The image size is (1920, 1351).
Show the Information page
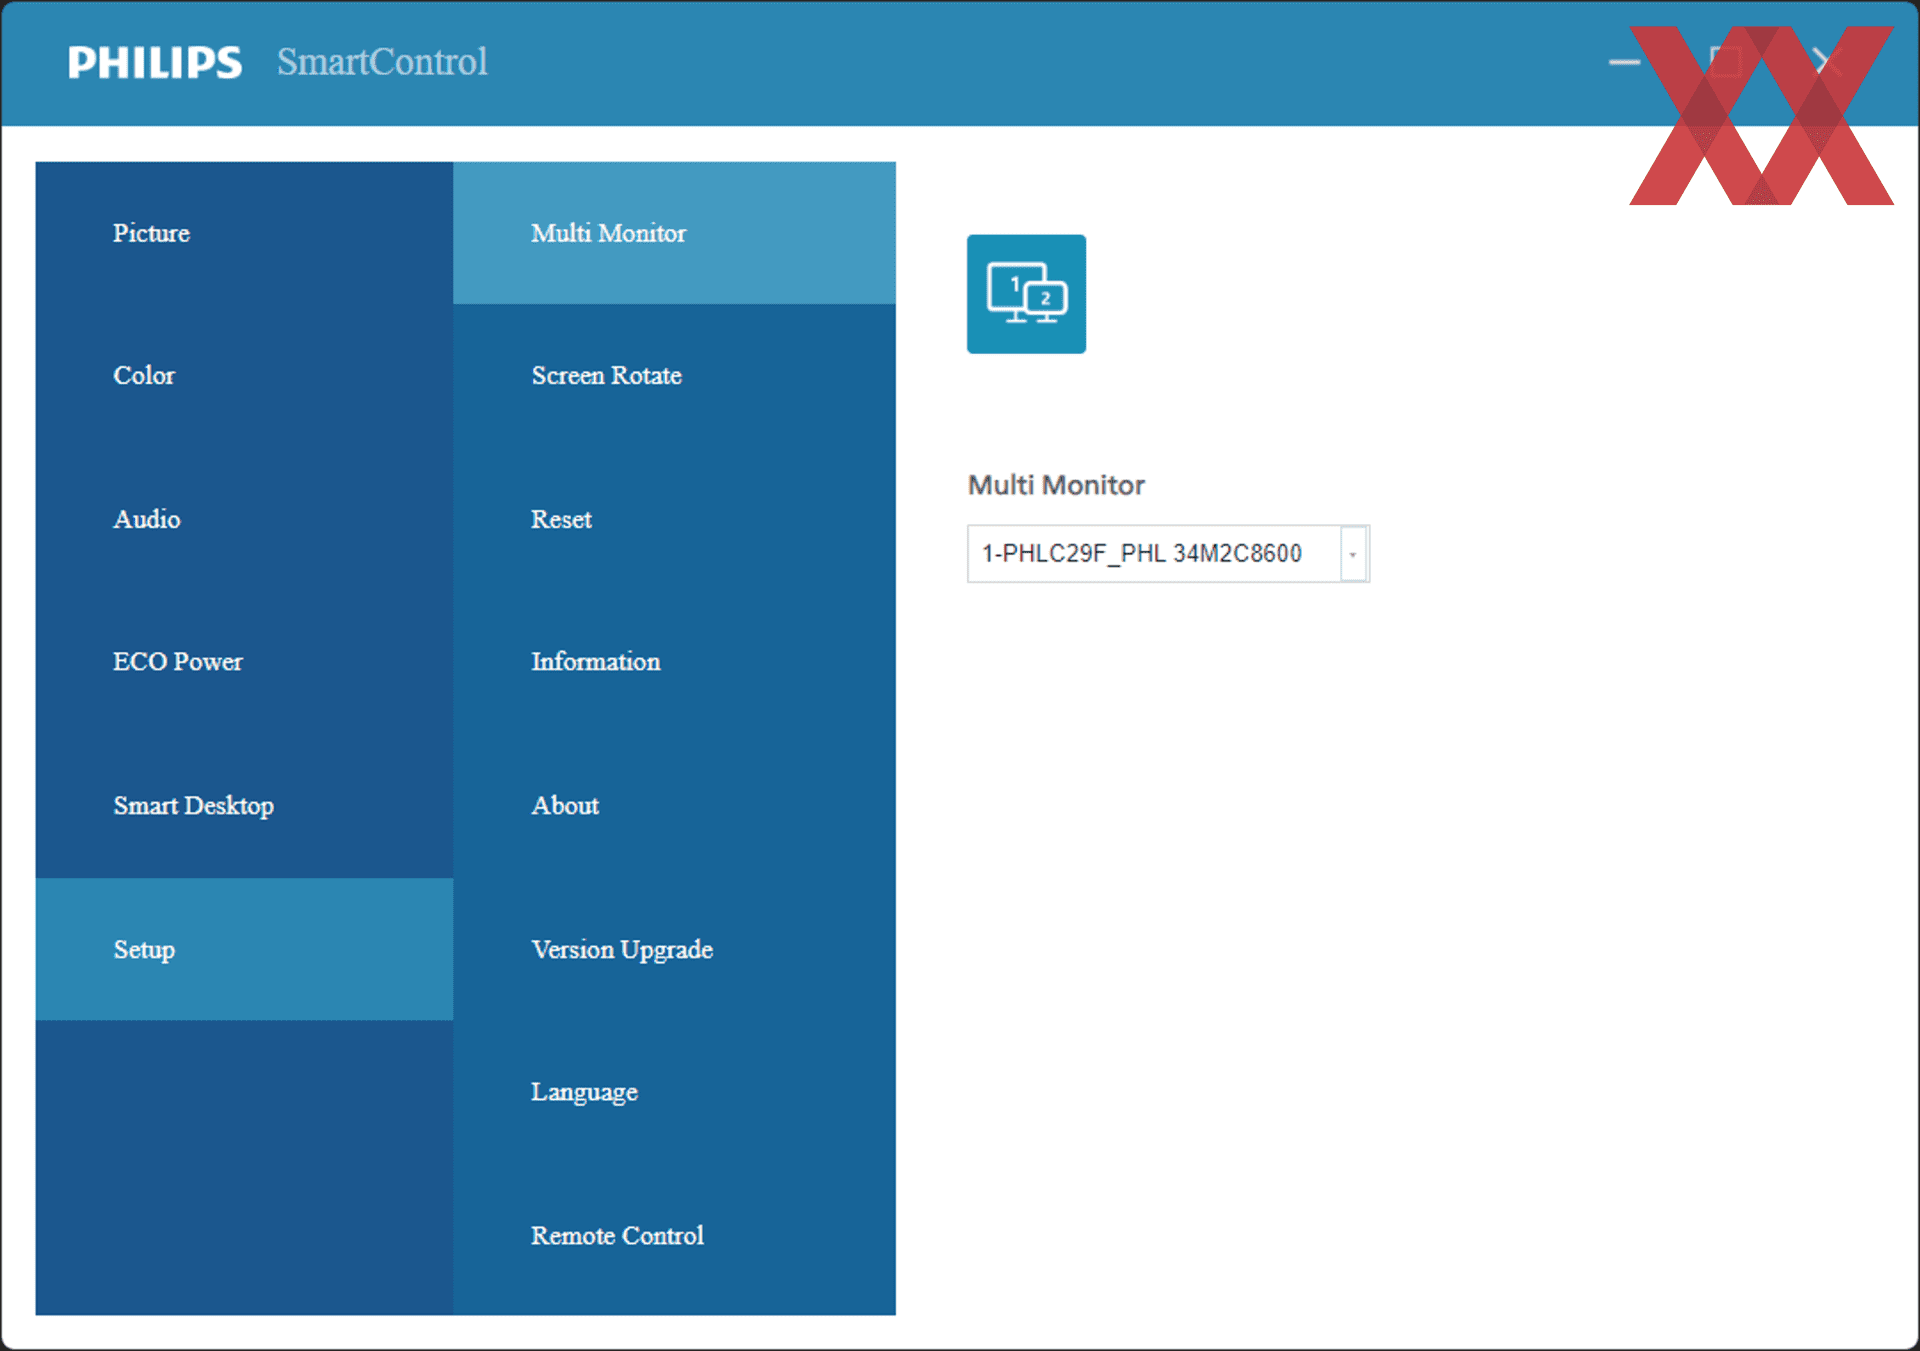tap(674, 662)
